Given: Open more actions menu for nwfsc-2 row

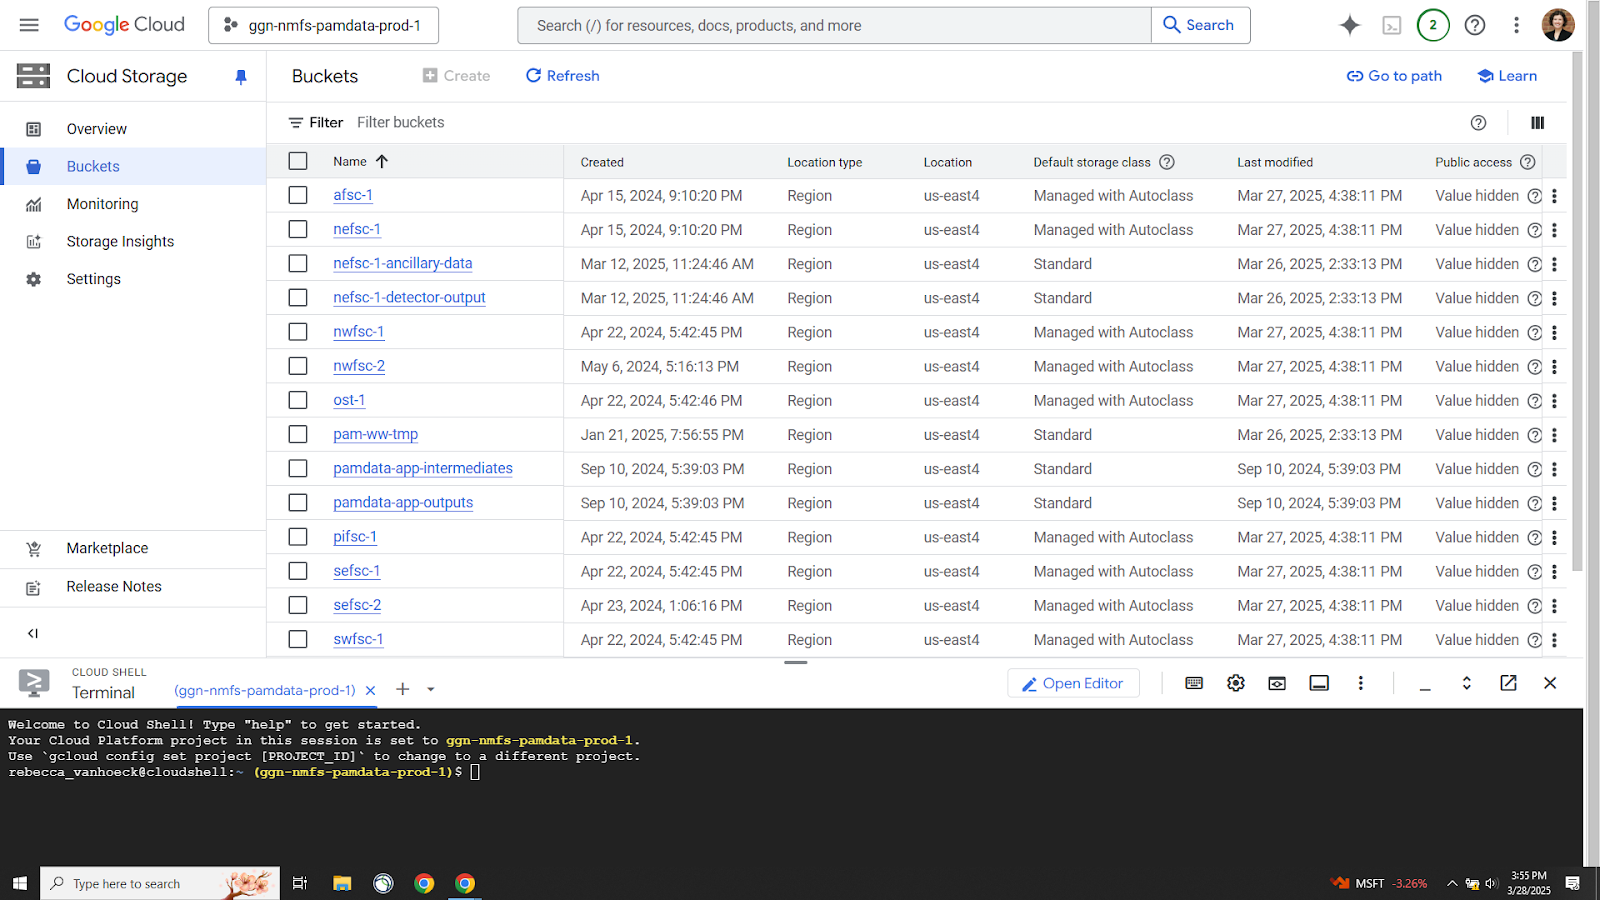Looking at the screenshot, I should pos(1554,367).
